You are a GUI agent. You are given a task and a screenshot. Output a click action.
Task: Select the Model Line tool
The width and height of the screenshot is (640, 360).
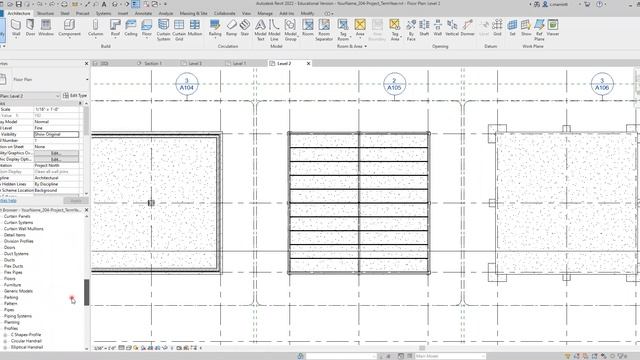(274, 29)
